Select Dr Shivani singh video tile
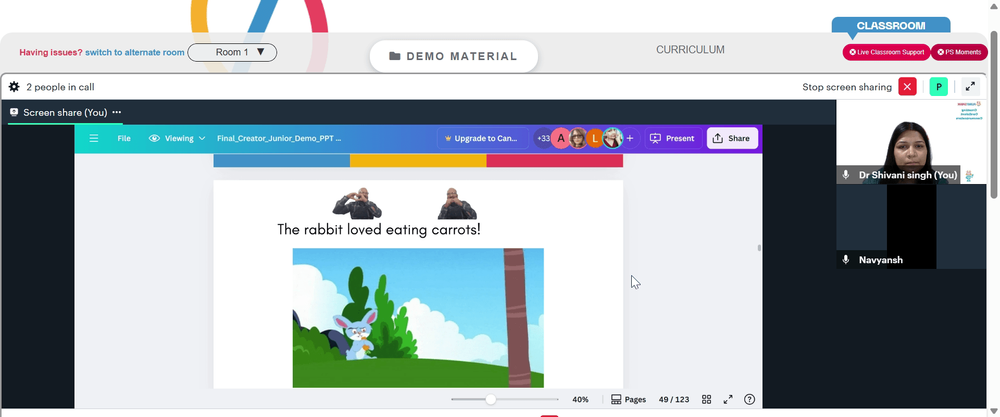The width and height of the screenshot is (1000, 417). click(911, 142)
